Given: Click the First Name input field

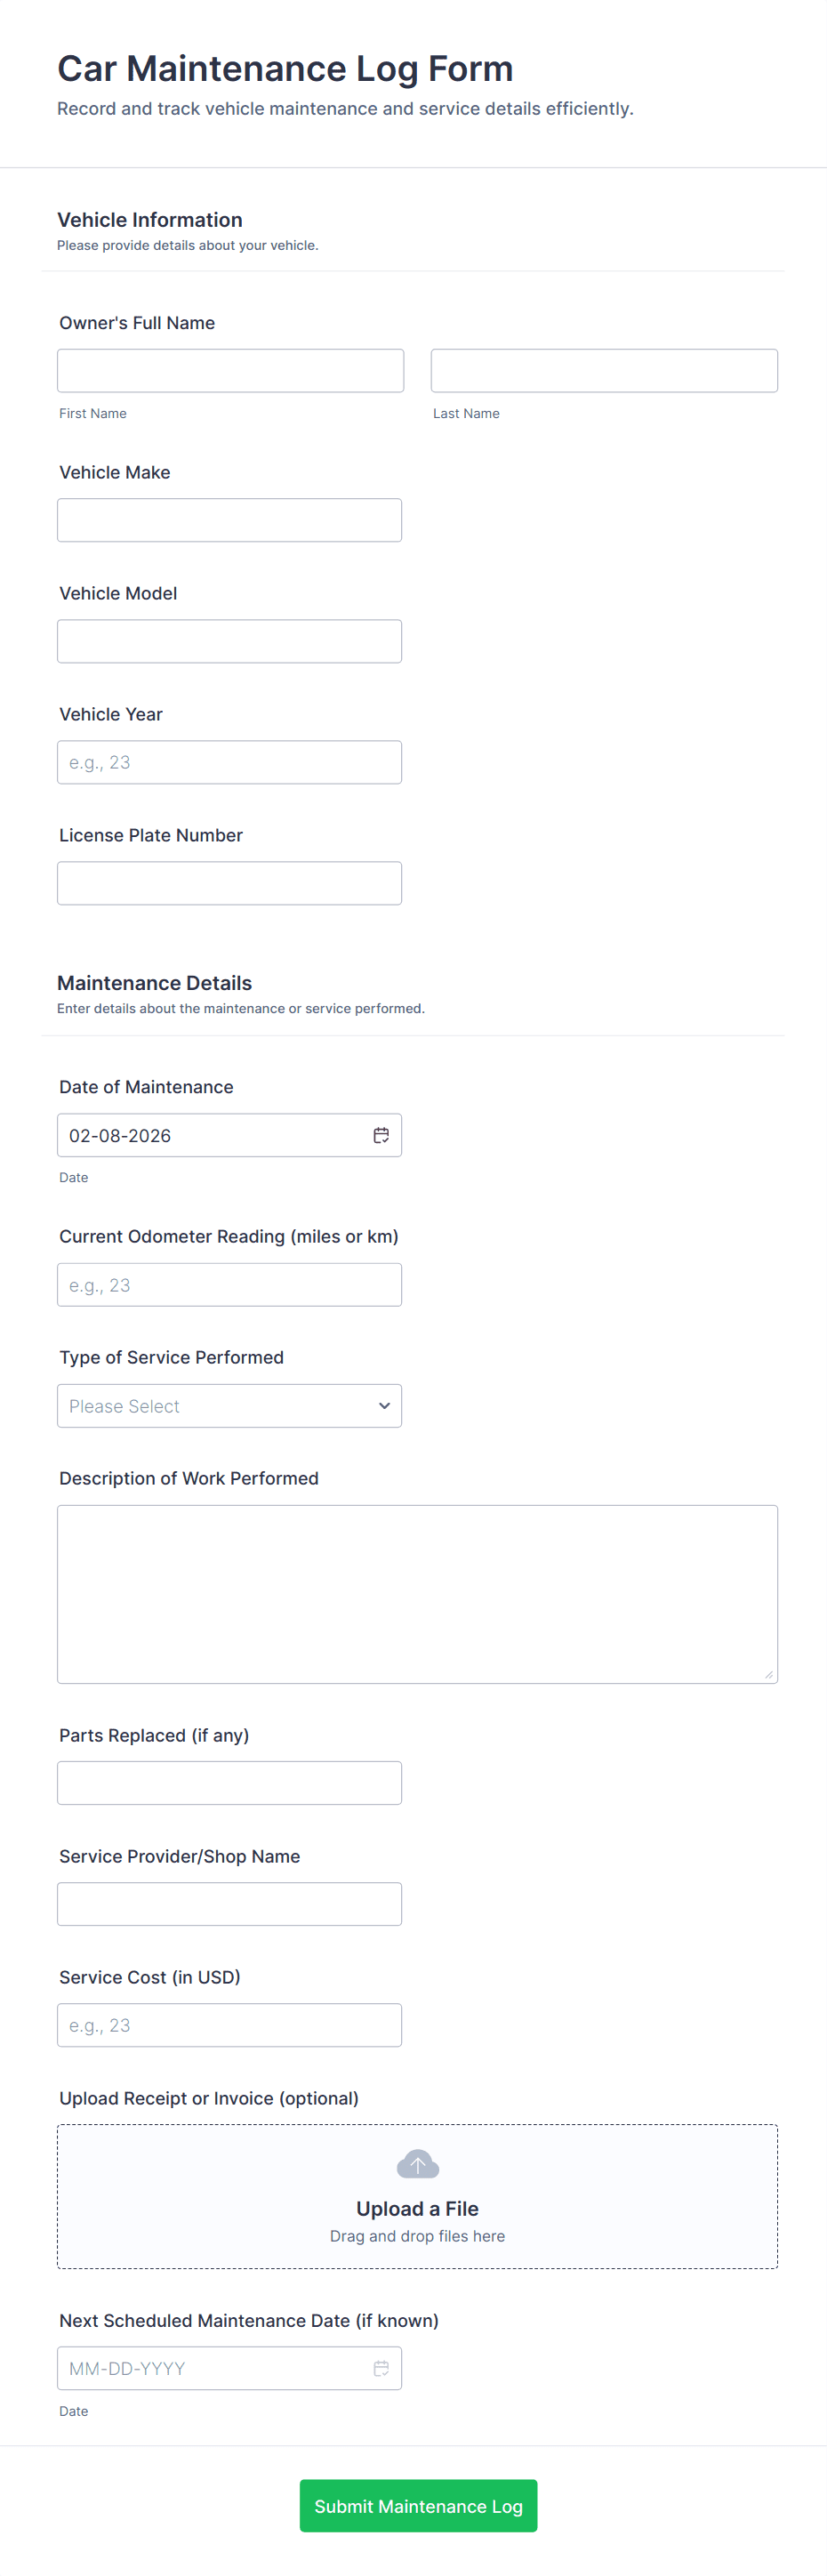Looking at the screenshot, I should point(230,371).
